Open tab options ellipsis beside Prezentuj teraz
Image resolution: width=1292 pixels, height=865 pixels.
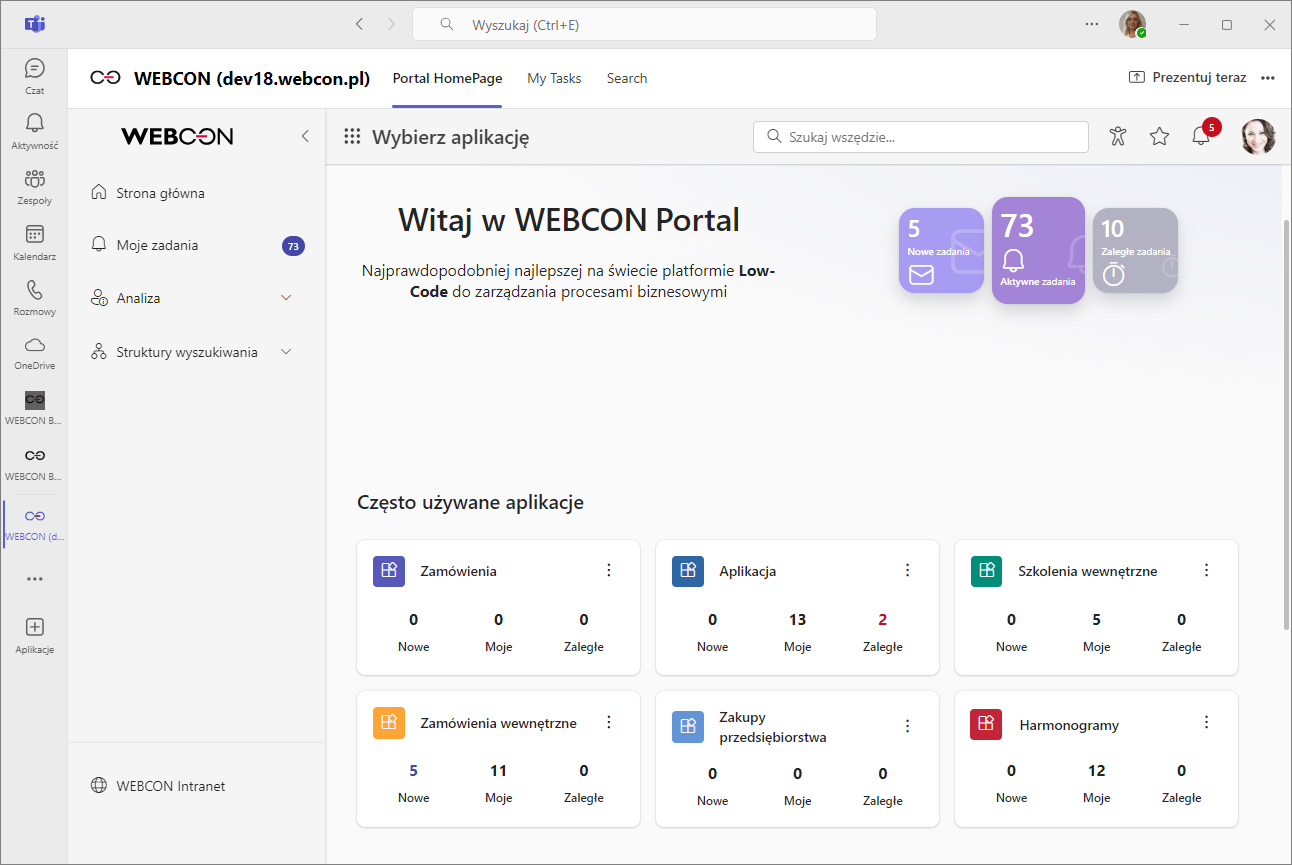[1268, 78]
